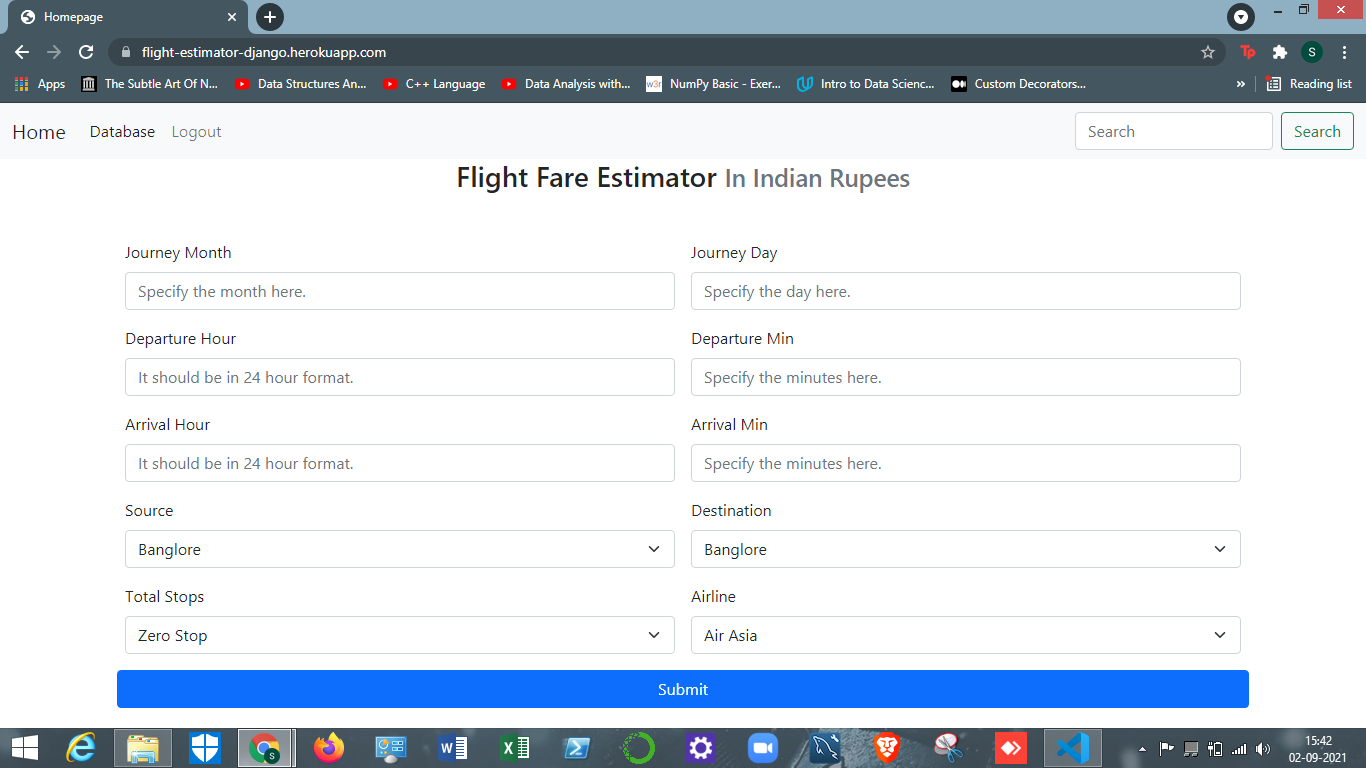This screenshot has height=768, width=1366.
Task: Launch Zoom from the taskbar
Action: pyautogui.click(x=763, y=747)
